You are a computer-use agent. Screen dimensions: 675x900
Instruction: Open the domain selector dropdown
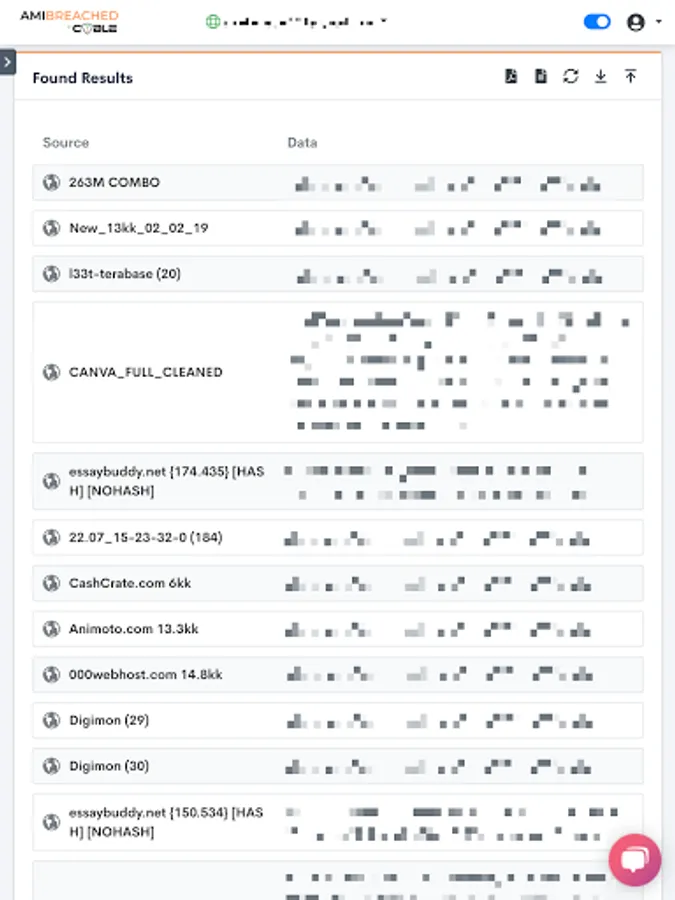[x=384, y=21]
